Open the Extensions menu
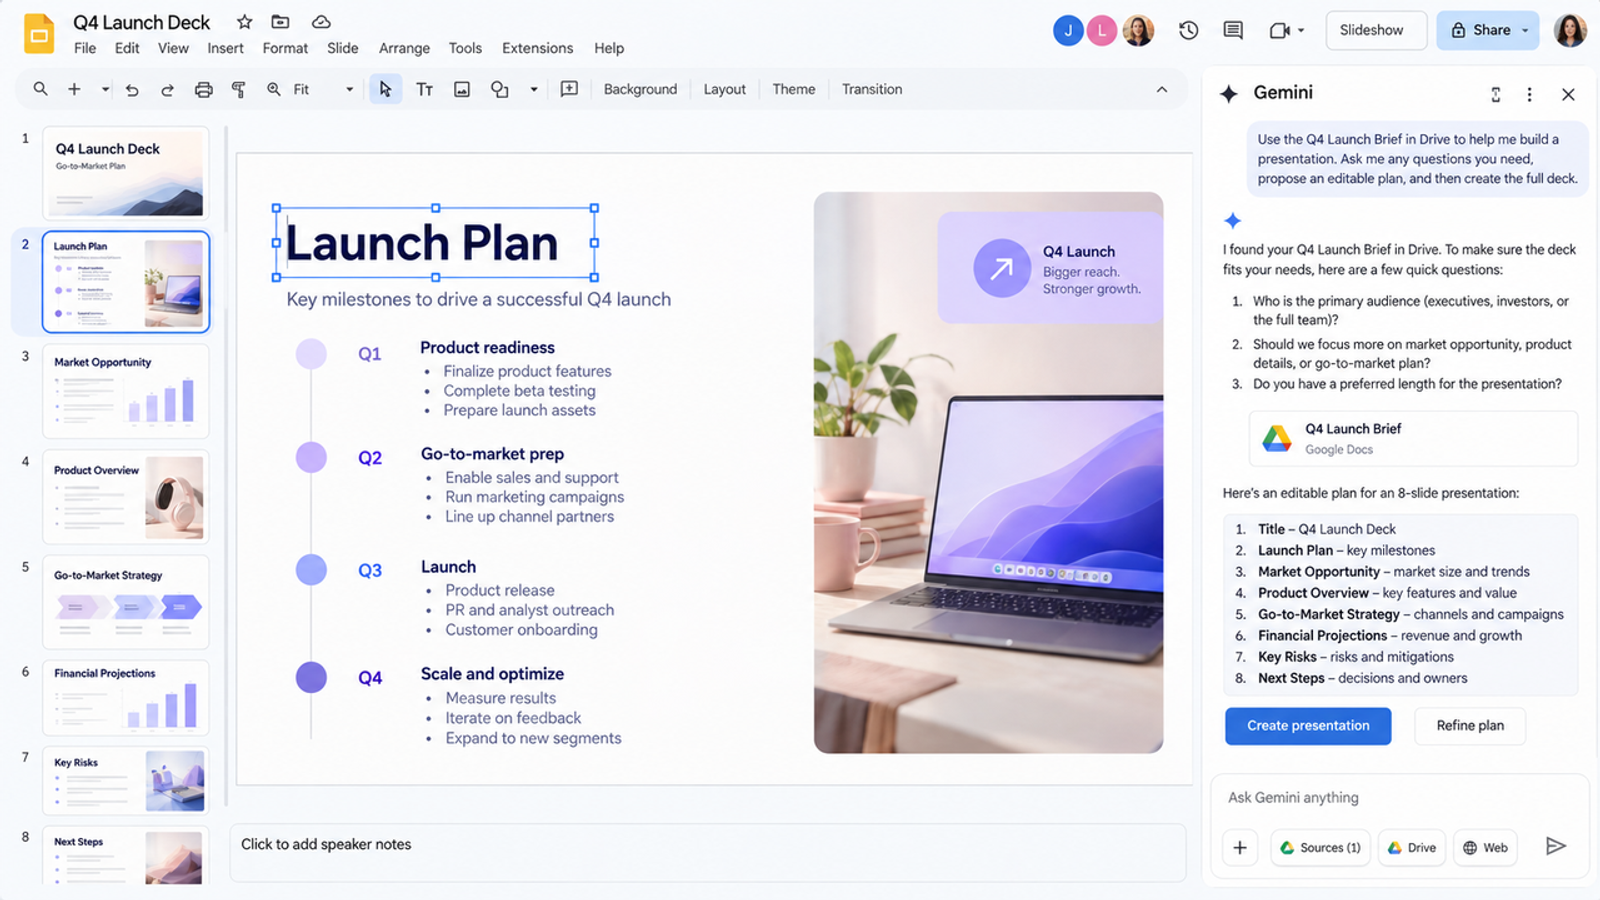 (537, 48)
